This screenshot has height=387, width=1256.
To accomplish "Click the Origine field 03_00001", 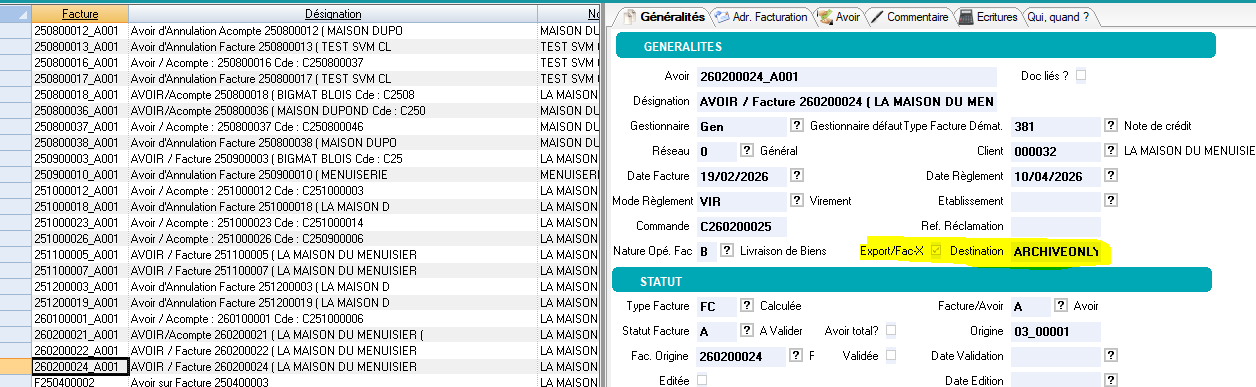I will tap(1056, 332).
